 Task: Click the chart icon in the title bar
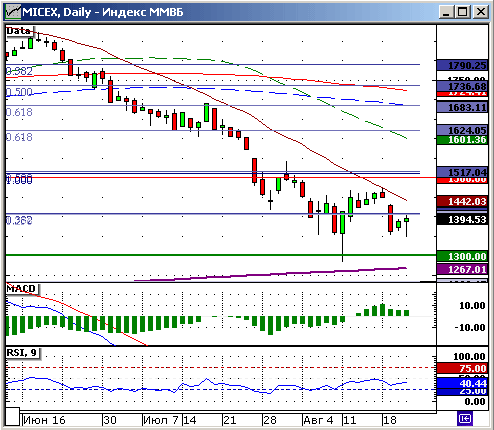tap(13, 12)
